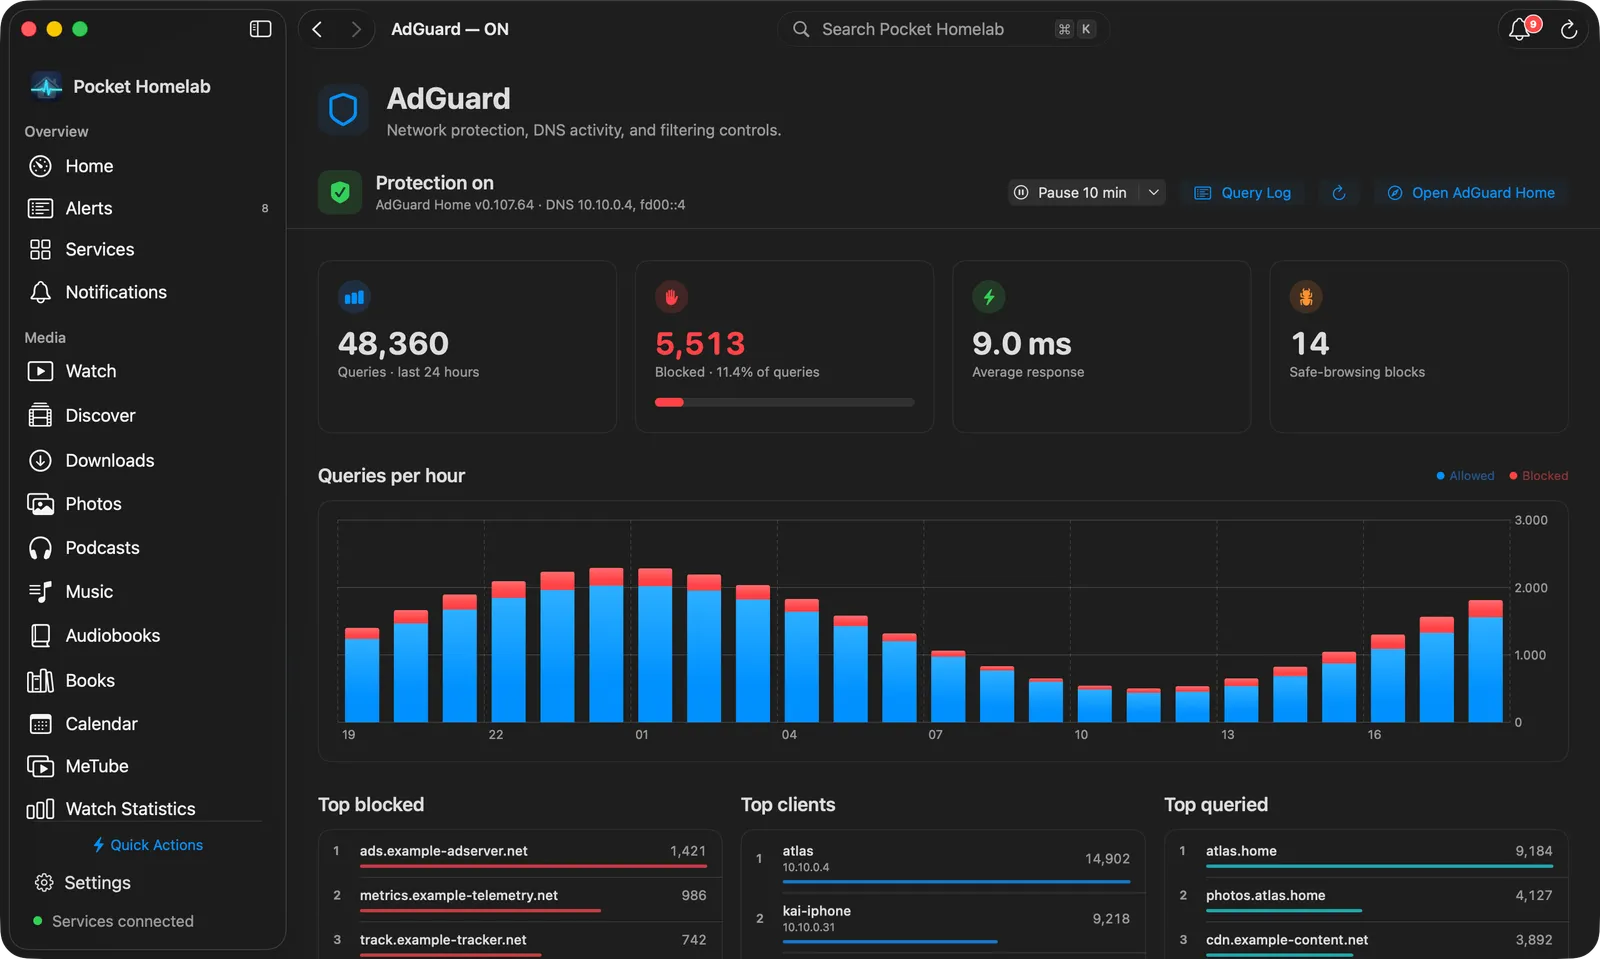1600x959 pixels.
Task: Toggle the sidebar panel icon
Action: pos(260,29)
